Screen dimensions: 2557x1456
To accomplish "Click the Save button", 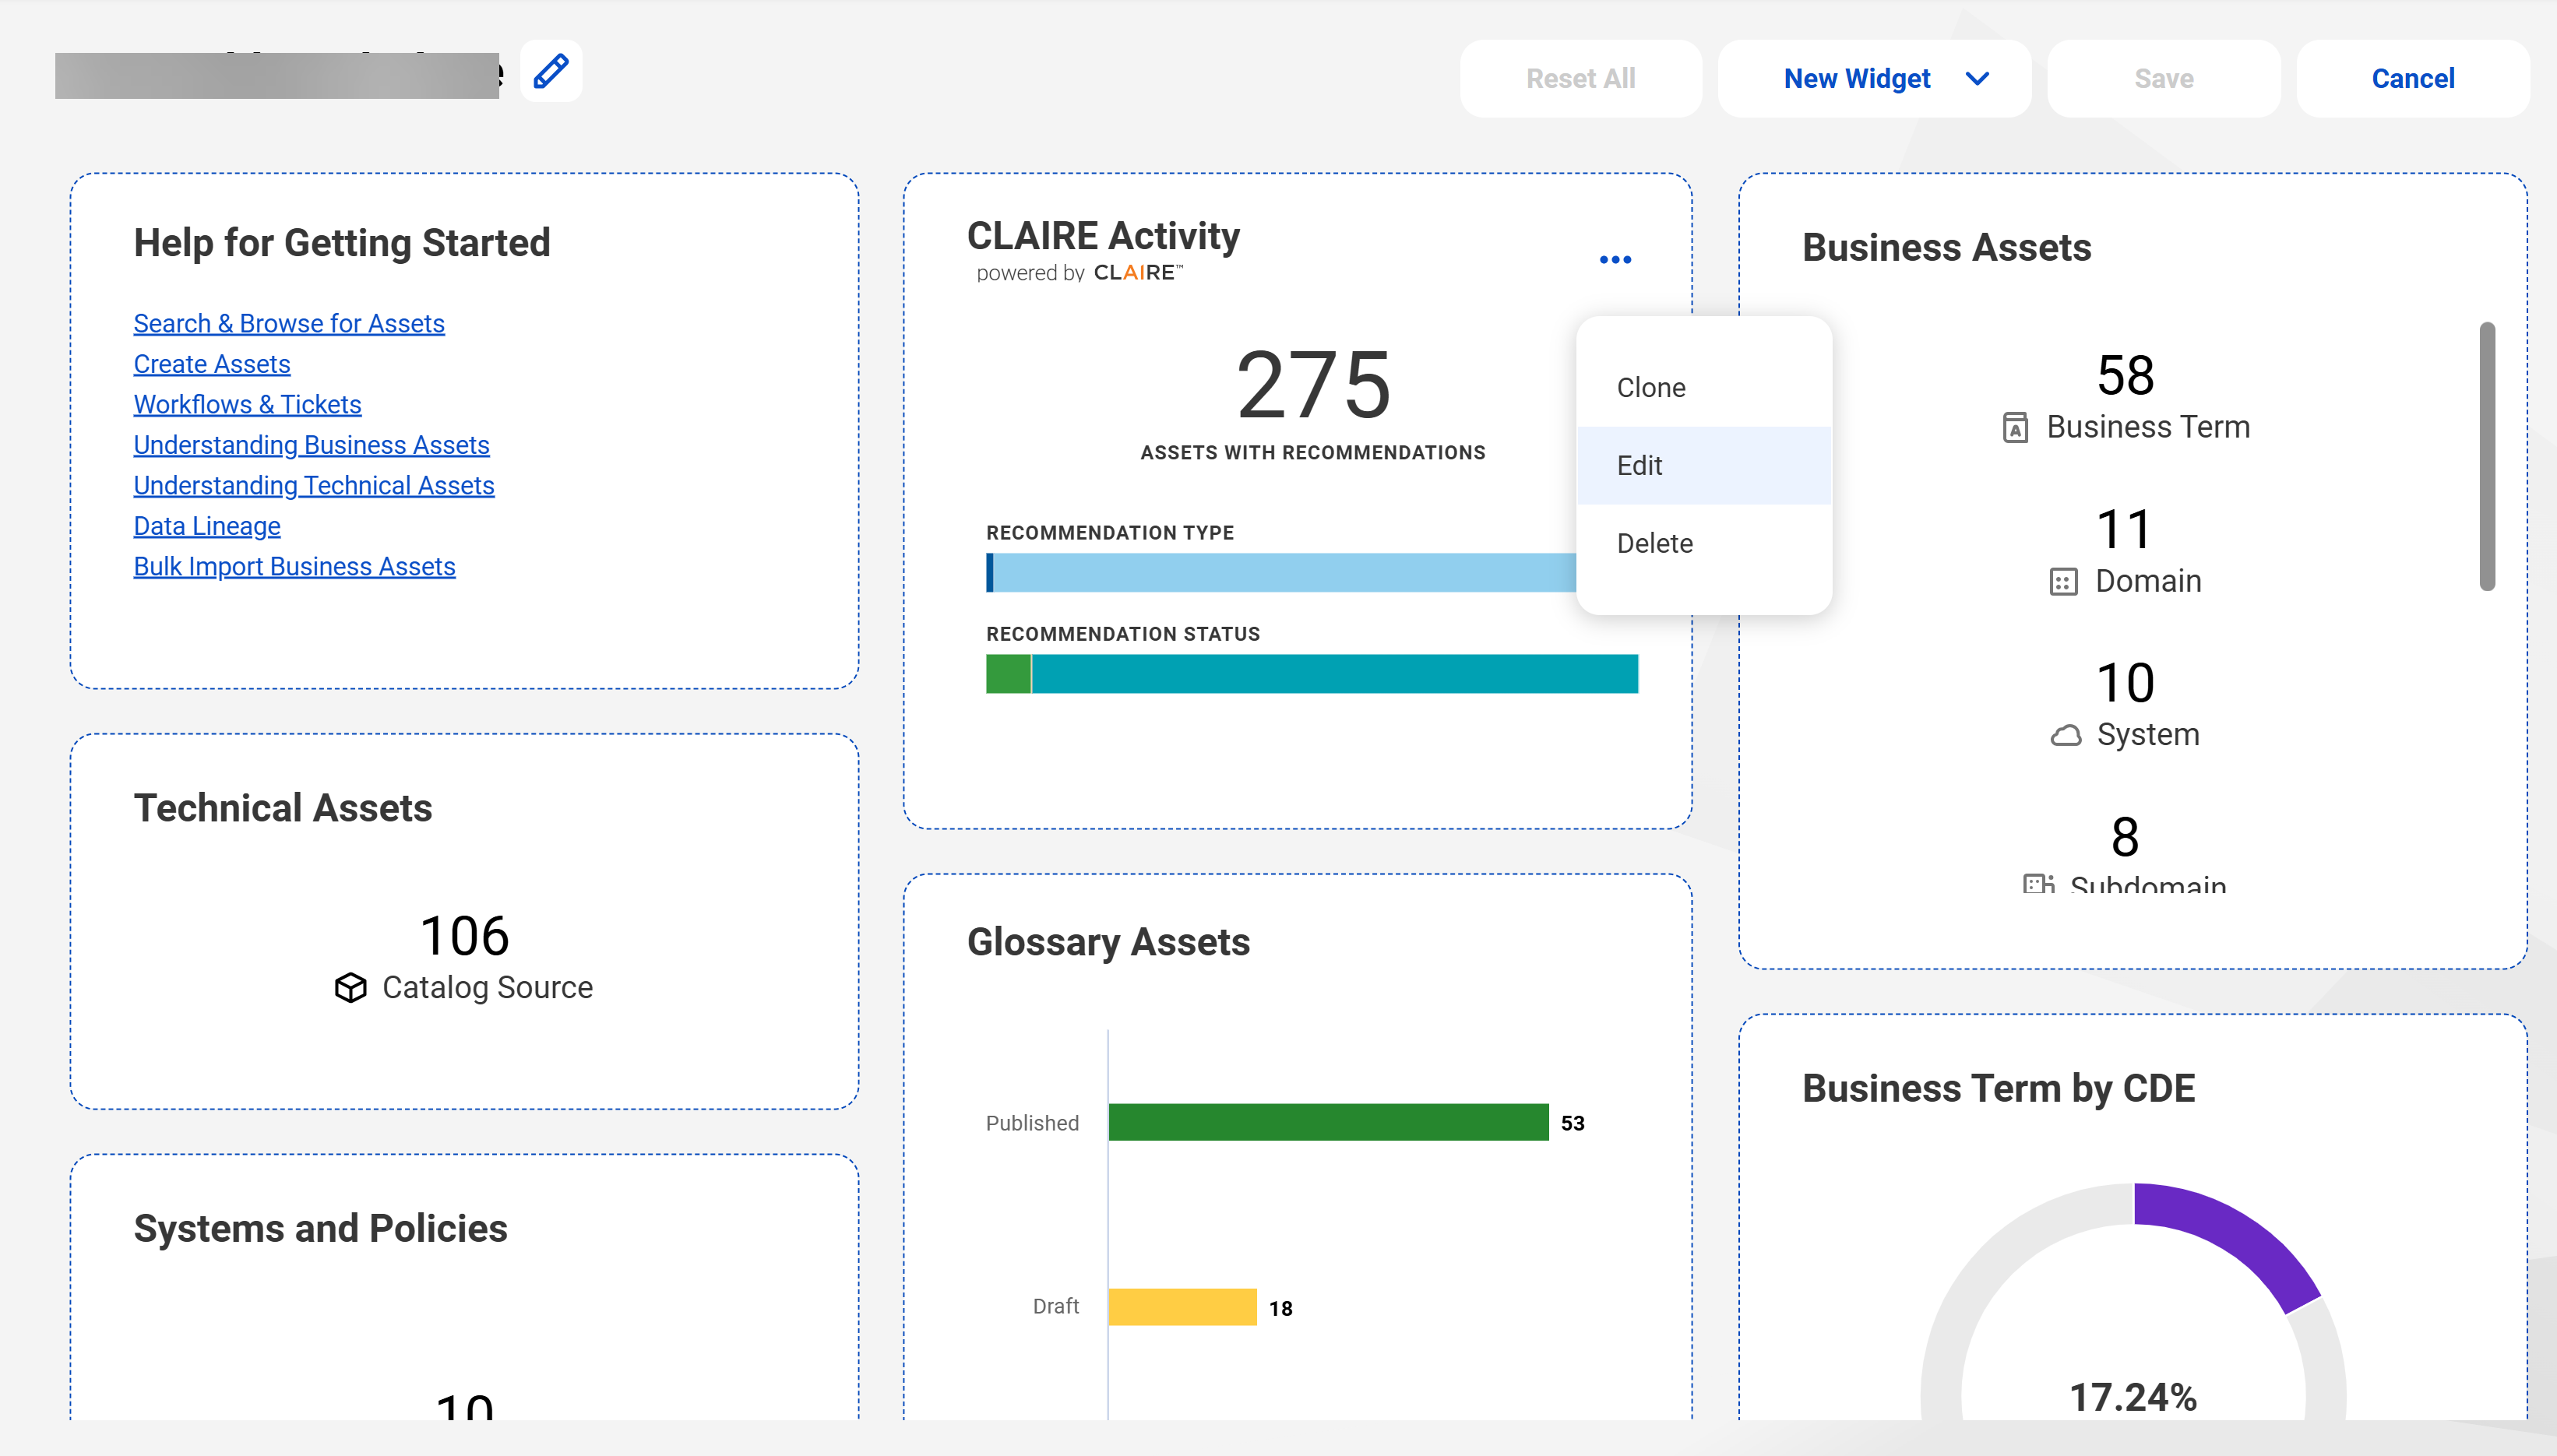I will pos(2163,79).
